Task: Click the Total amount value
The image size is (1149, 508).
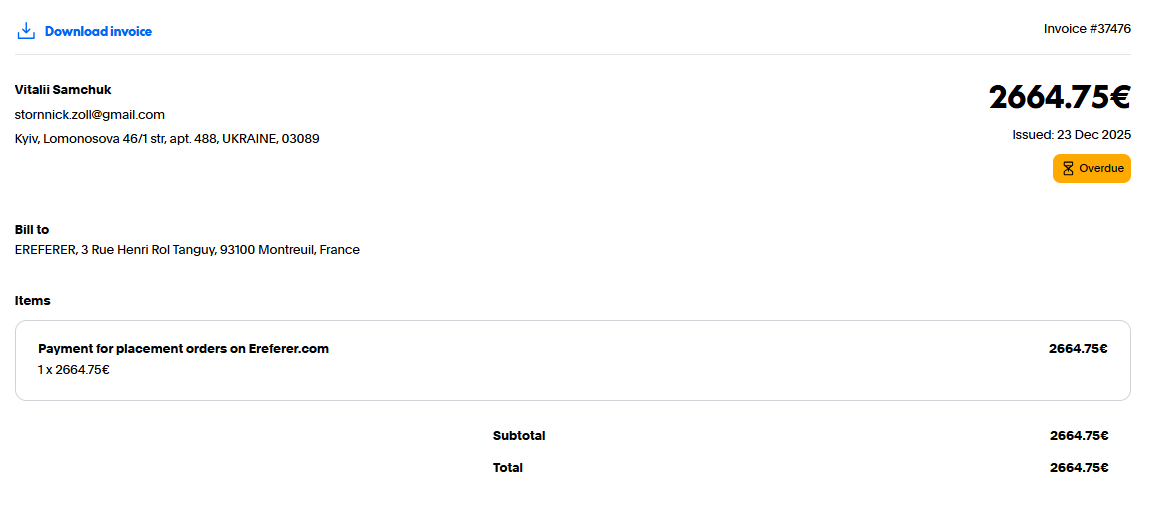Action: pyautogui.click(x=1078, y=468)
